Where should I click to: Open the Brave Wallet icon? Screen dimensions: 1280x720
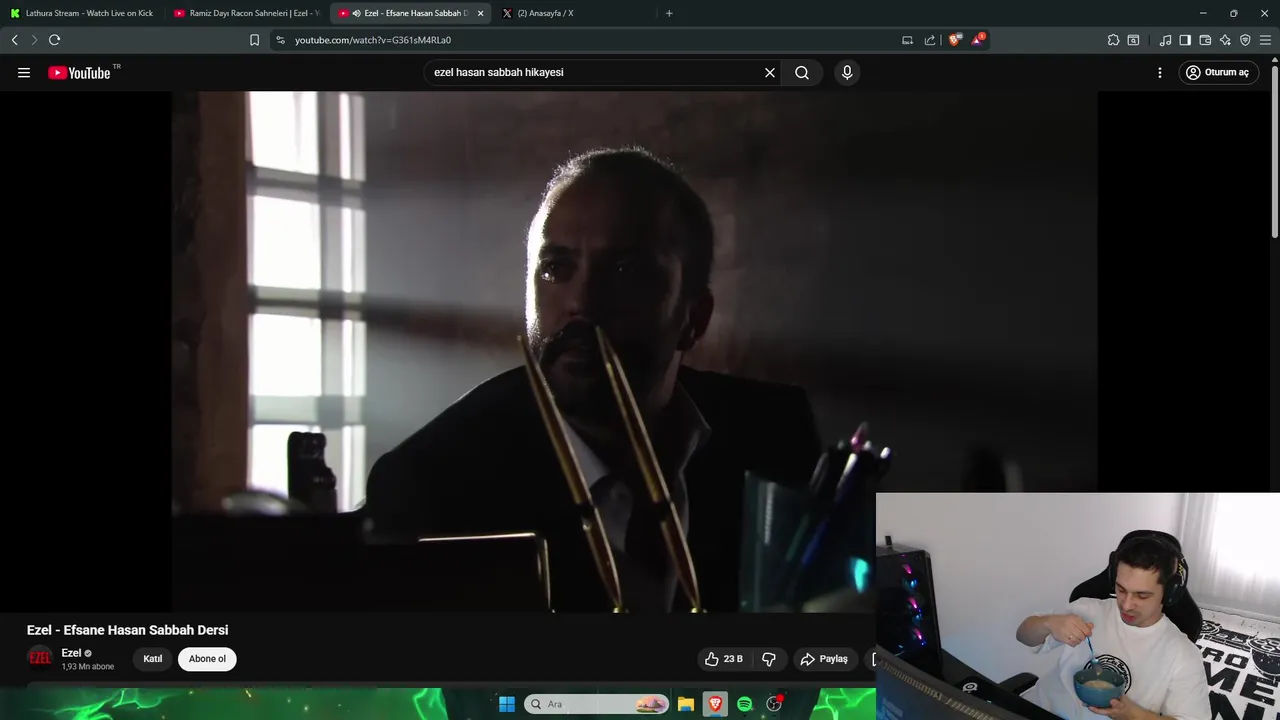1205,40
